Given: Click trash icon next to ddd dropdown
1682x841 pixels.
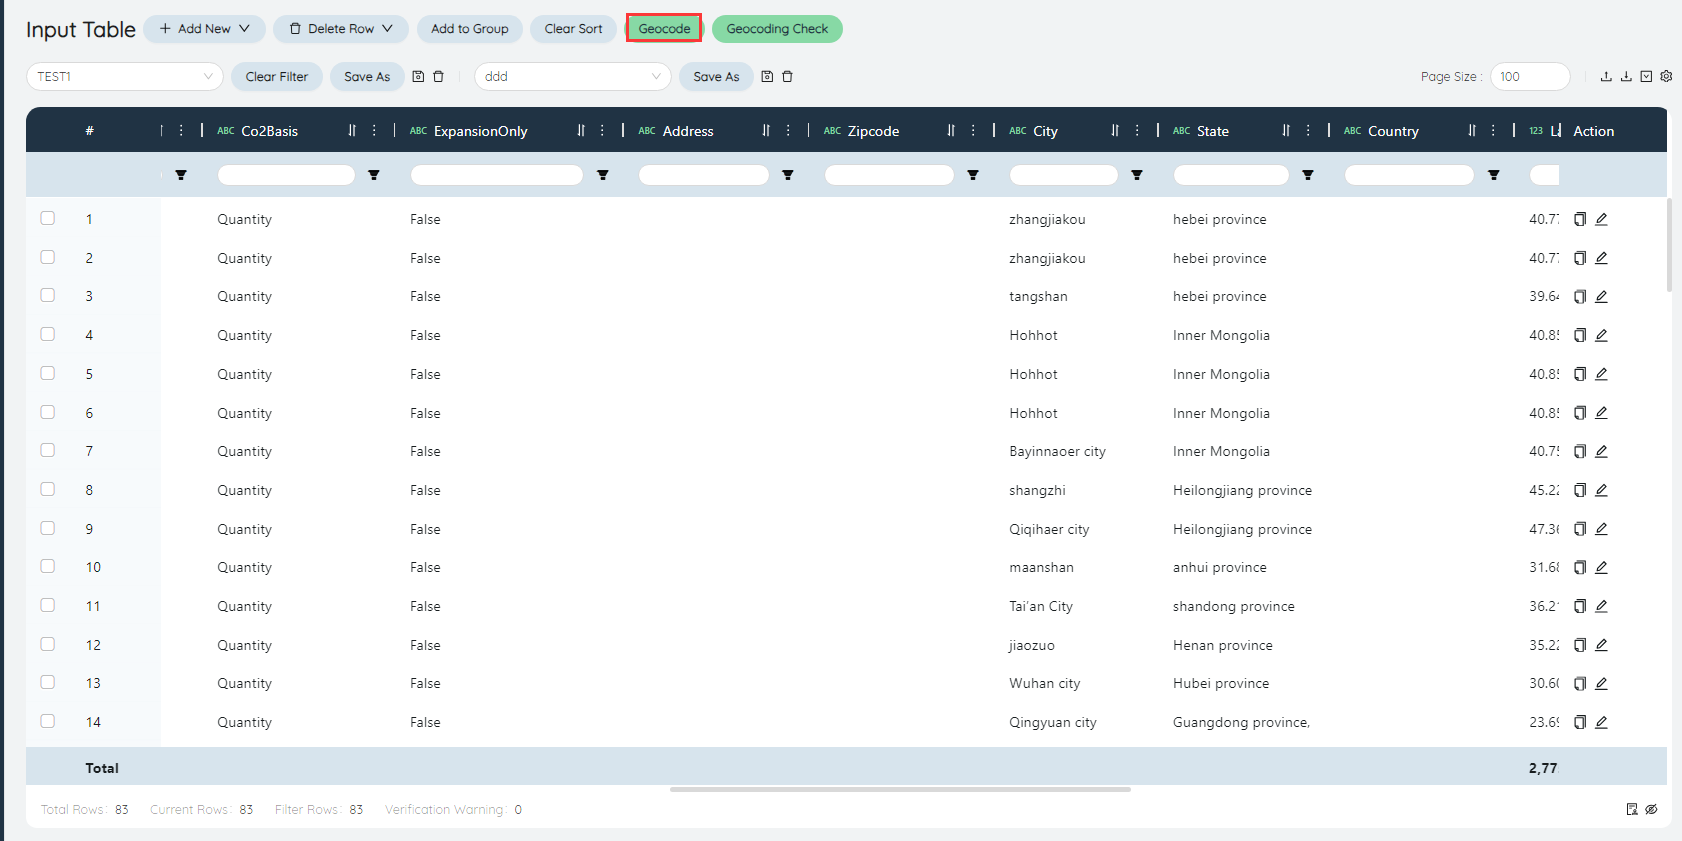Looking at the screenshot, I should click(x=787, y=76).
